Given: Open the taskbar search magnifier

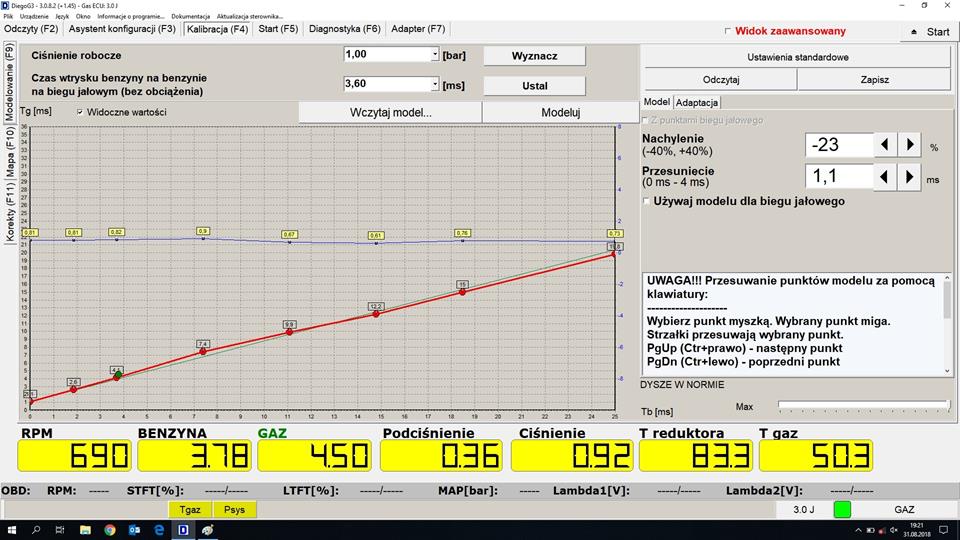Looking at the screenshot, I should (36, 530).
